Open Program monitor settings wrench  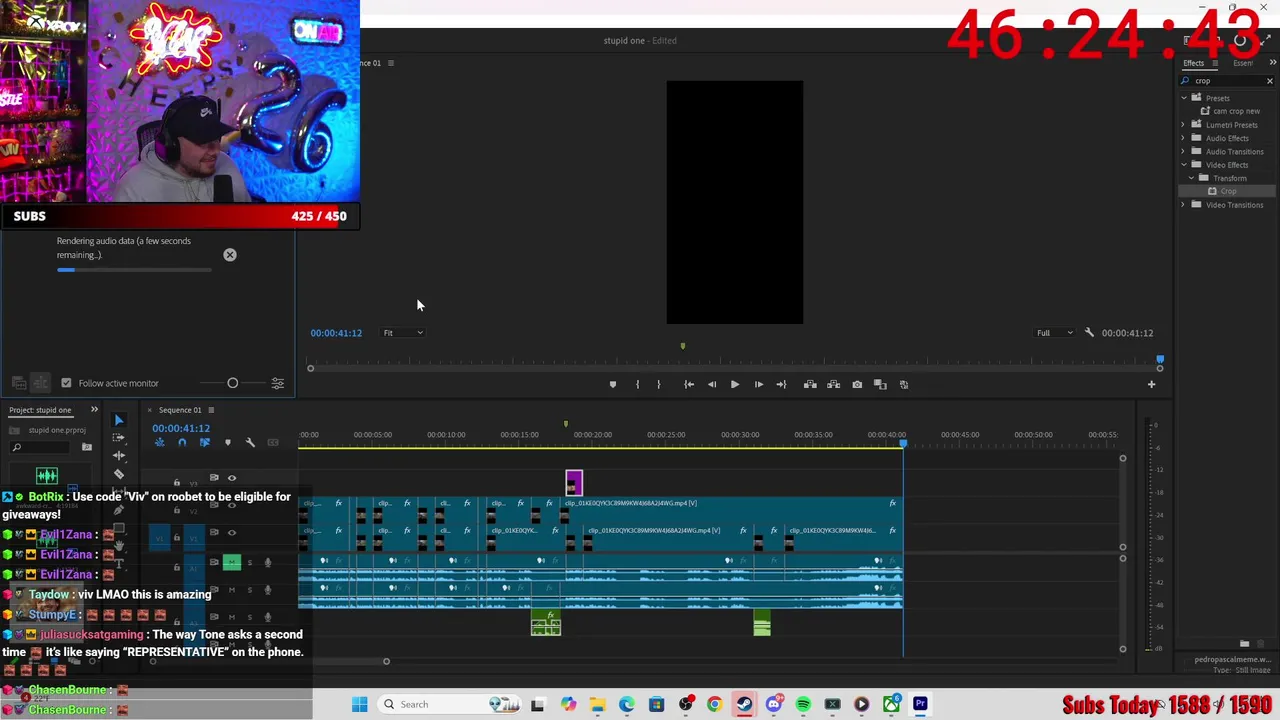tap(1089, 332)
